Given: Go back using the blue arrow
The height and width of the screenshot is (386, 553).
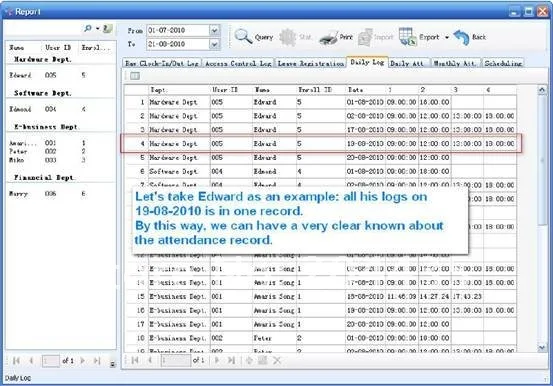Looking at the screenshot, I should [x=461, y=37].
